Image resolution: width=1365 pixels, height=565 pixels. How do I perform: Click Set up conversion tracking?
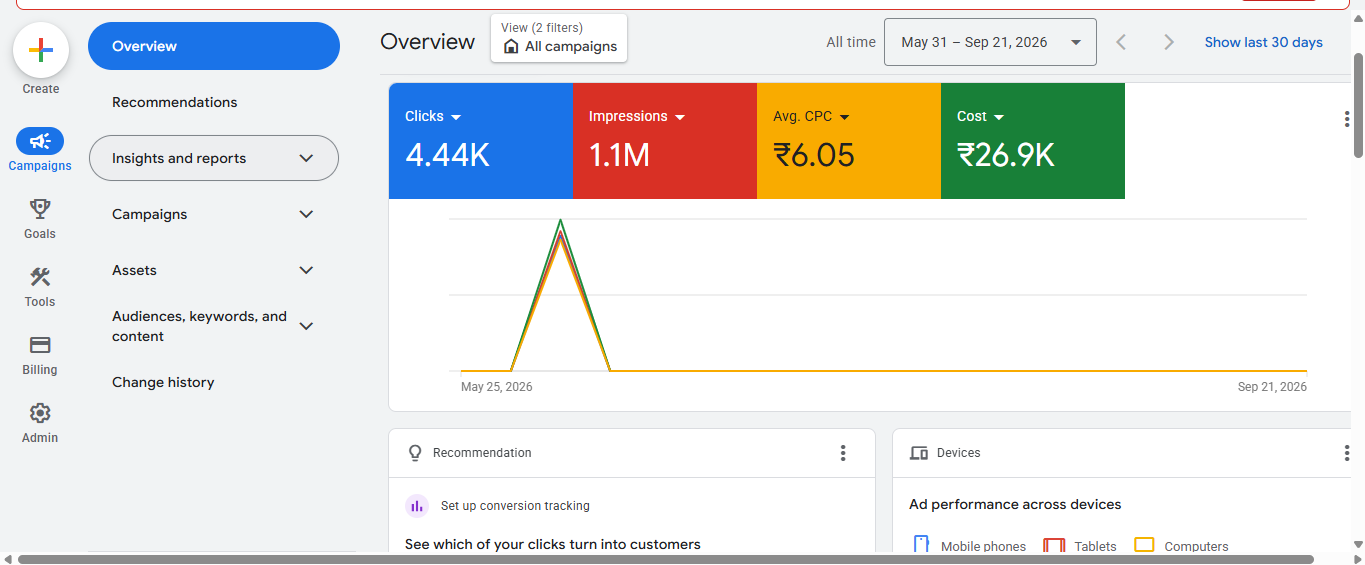tap(515, 506)
